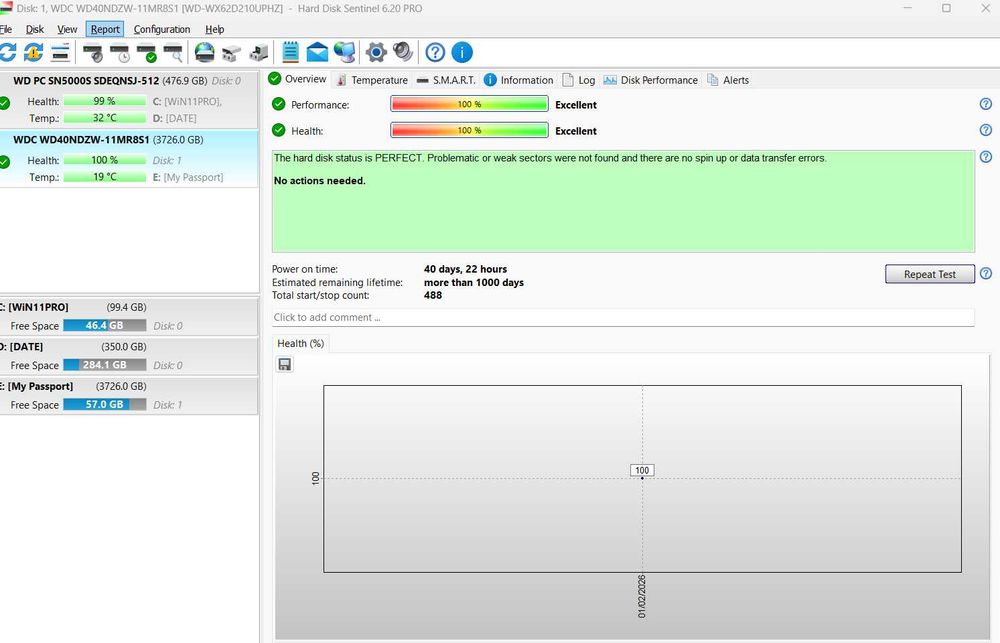1000x643 pixels.
Task: Open the Configuration menu
Action: [x=162, y=29]
